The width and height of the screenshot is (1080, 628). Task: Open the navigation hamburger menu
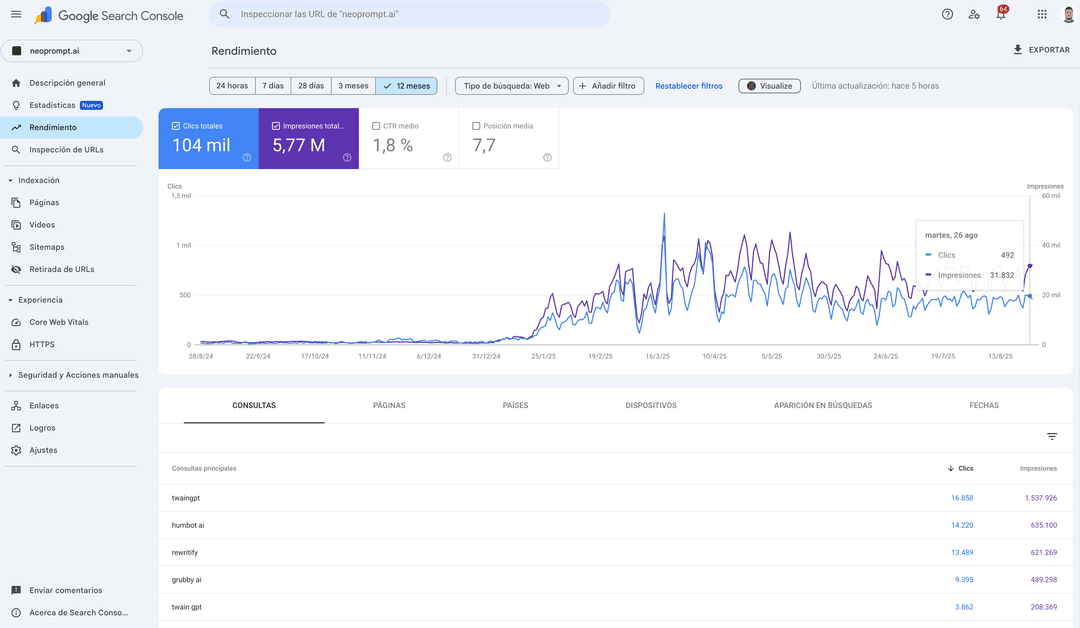(17, 15)
